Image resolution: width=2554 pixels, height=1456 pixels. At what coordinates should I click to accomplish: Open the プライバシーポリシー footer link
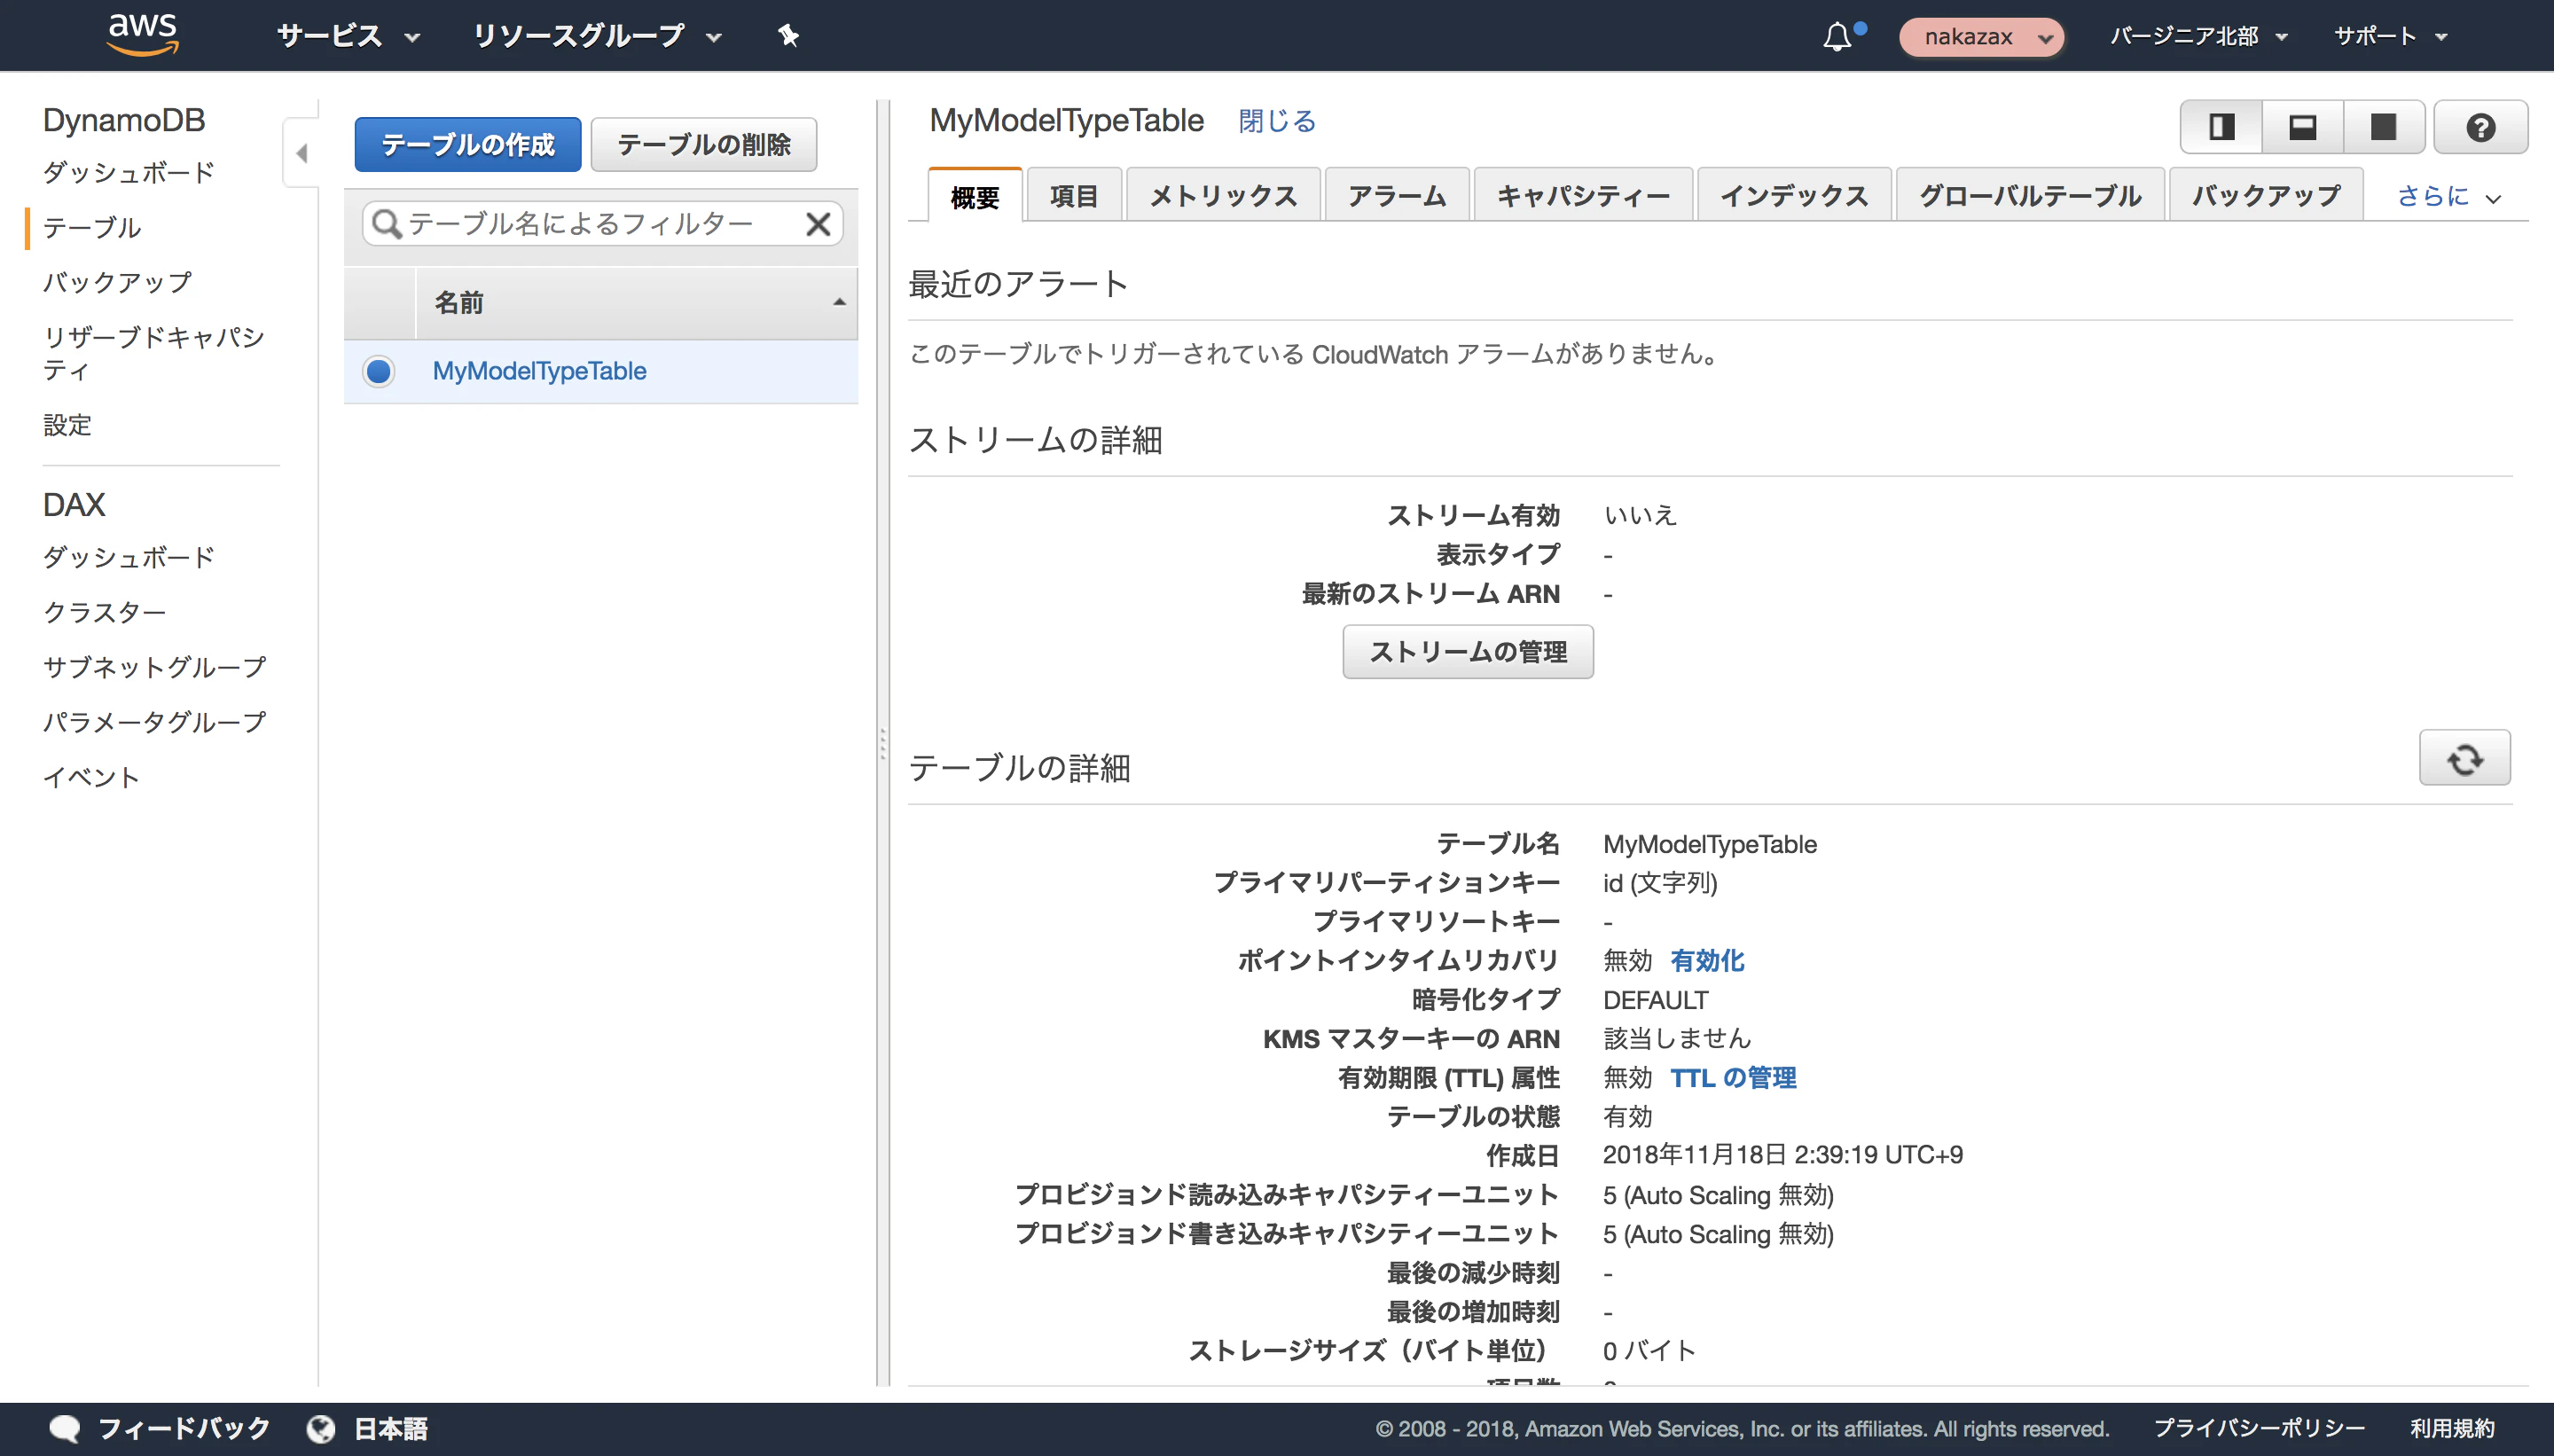[2259, 1428]
